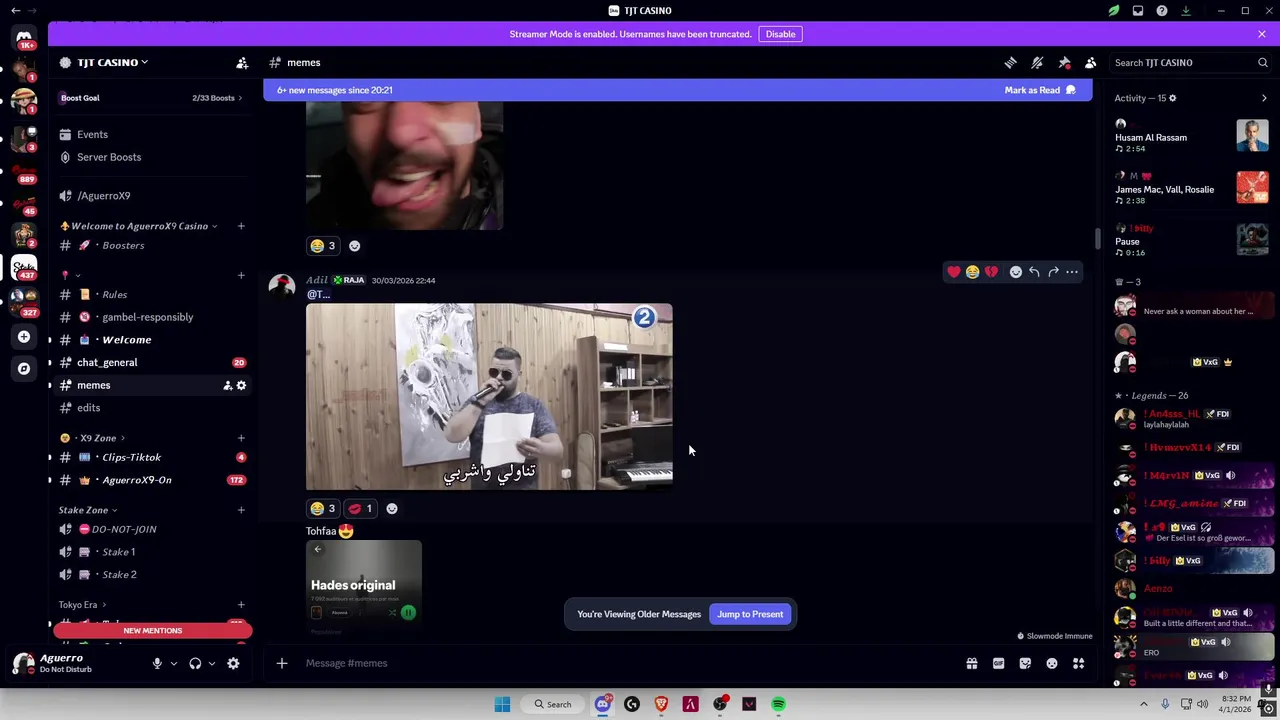
Task: Invite people to TJT CASINO server
Action: click(242, 63)
